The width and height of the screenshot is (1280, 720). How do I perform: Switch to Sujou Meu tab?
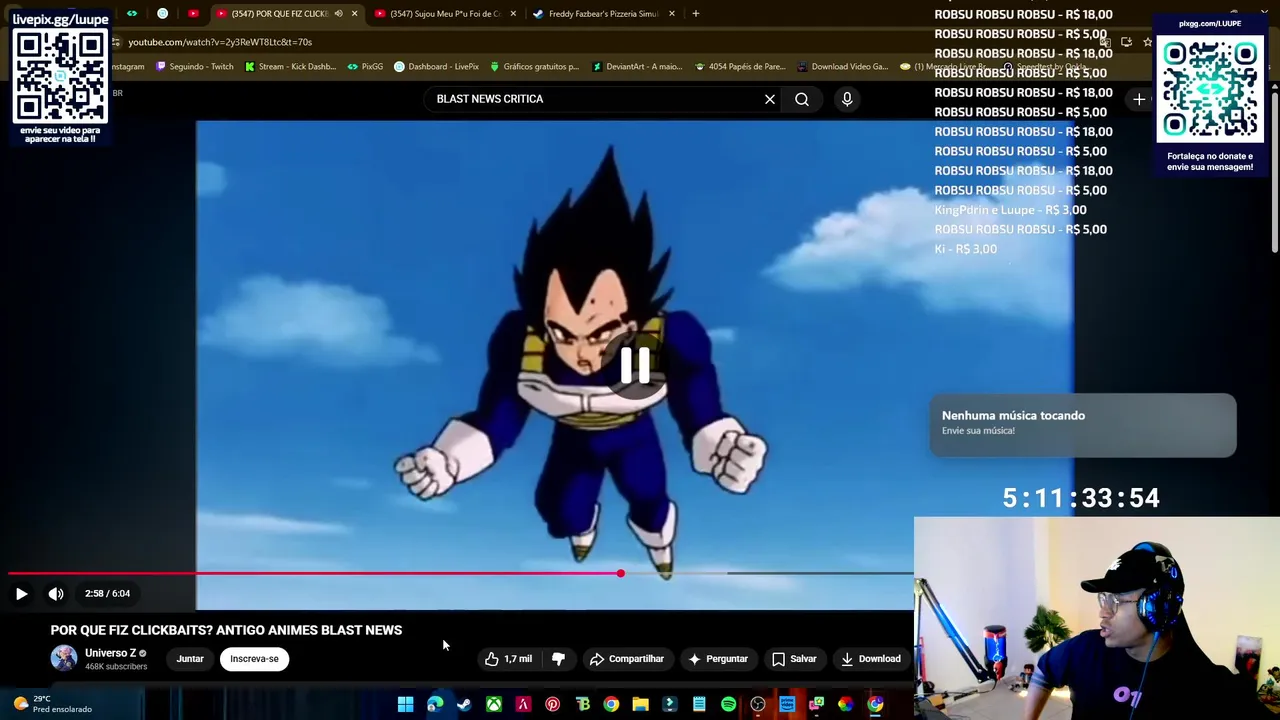445,14
